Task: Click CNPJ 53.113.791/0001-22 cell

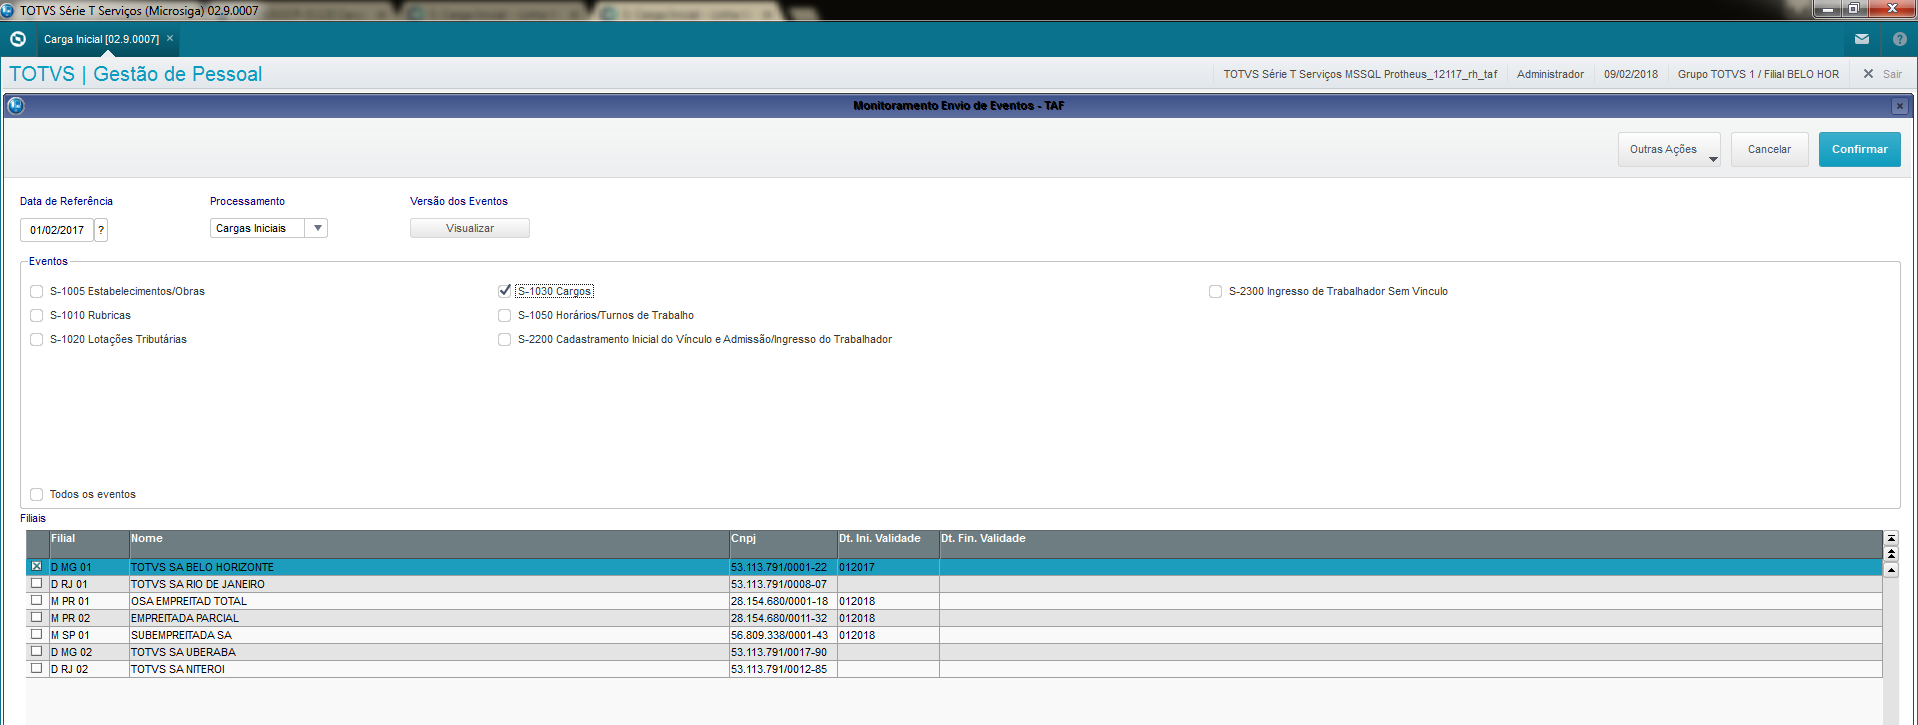Action: click(783, 567)
